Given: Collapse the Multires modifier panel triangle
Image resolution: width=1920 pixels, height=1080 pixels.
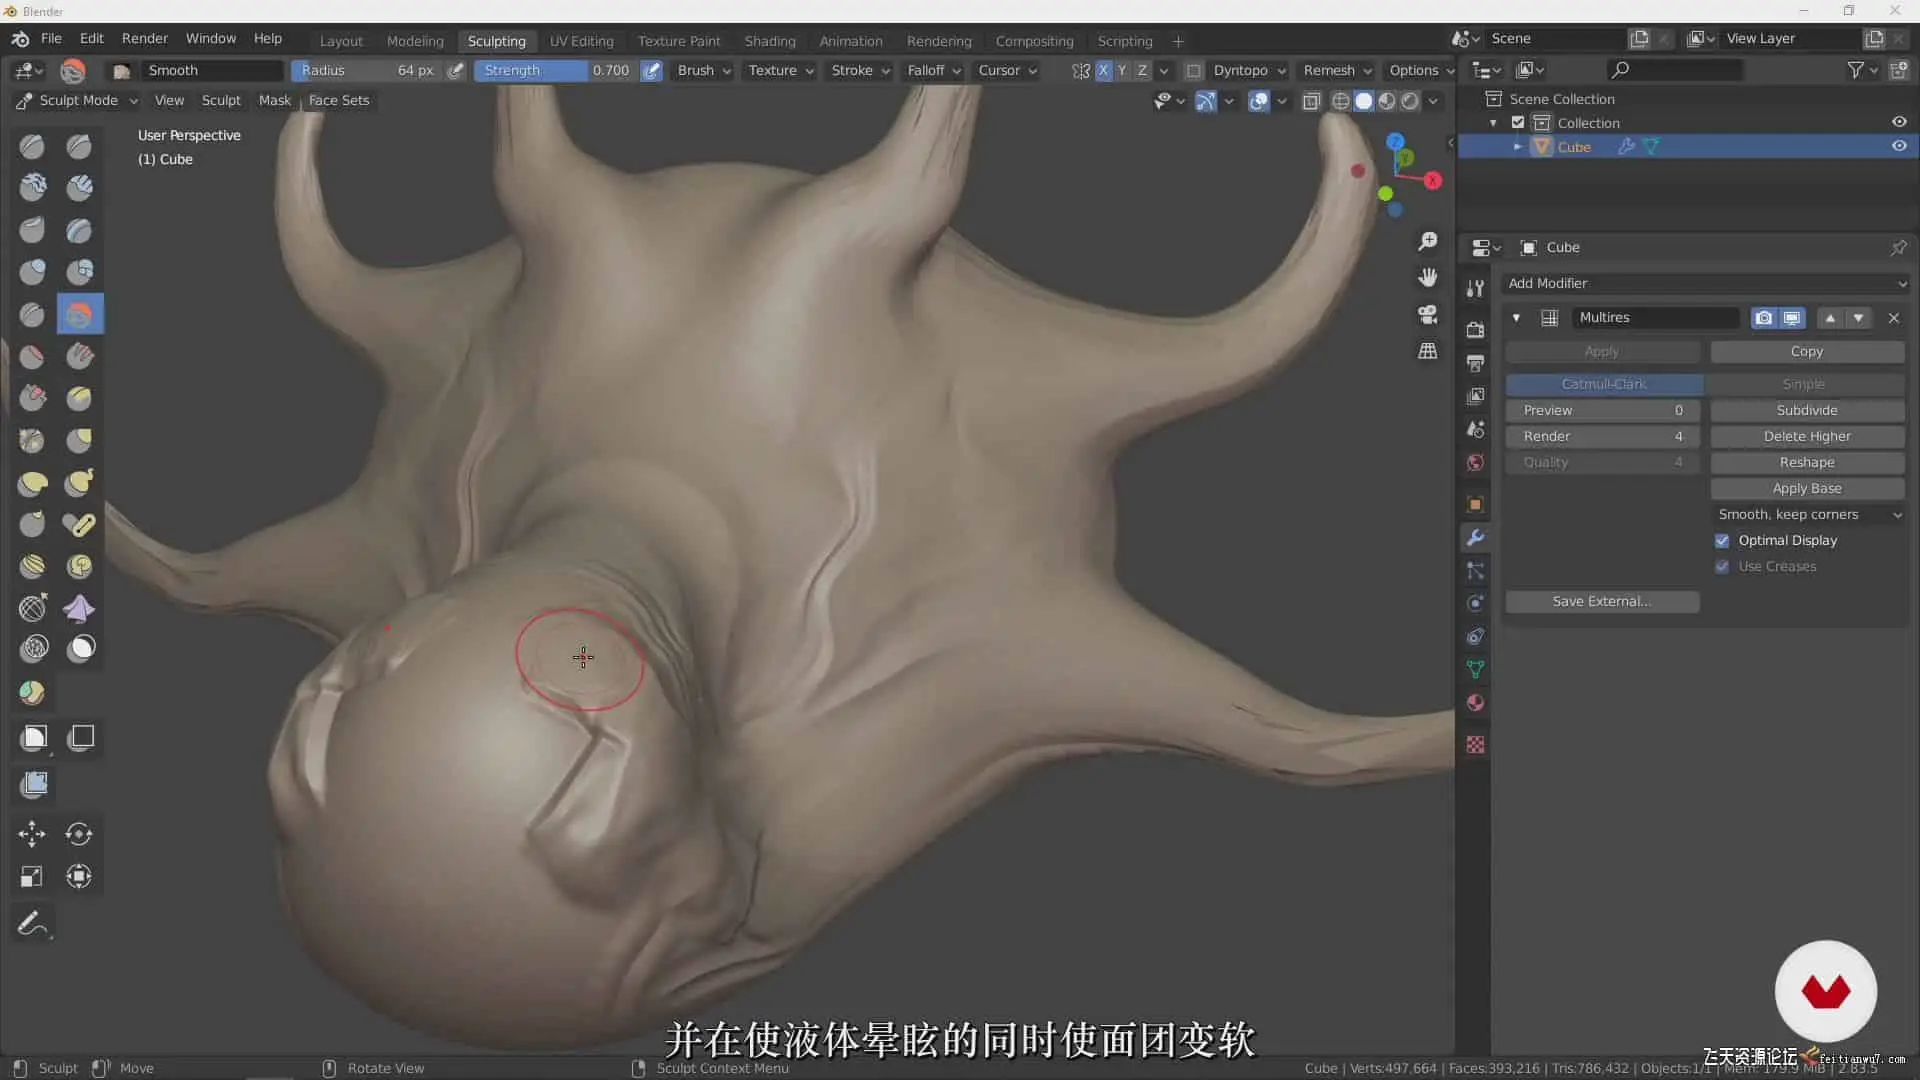Looking at the screenshot, I should tap(1516, 318).
